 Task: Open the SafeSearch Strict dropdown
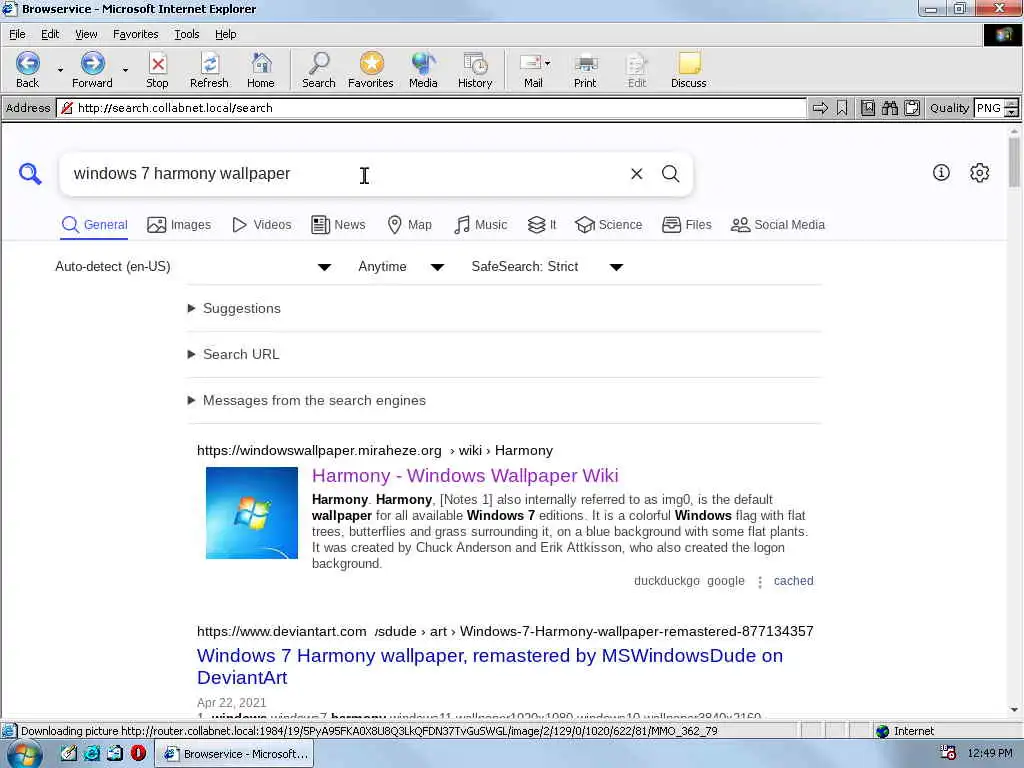pyautogui.click(x=547, y=266)
